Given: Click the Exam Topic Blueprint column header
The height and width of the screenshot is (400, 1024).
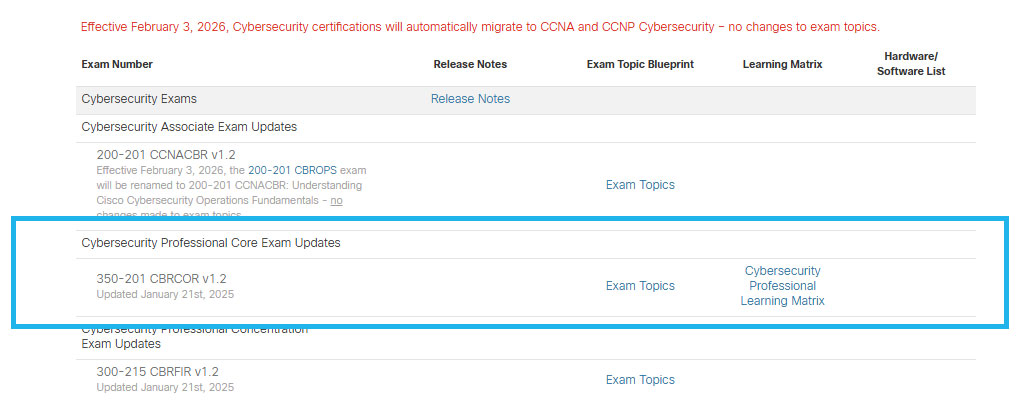Looking at the screenshot, I should tap(640, 64).
